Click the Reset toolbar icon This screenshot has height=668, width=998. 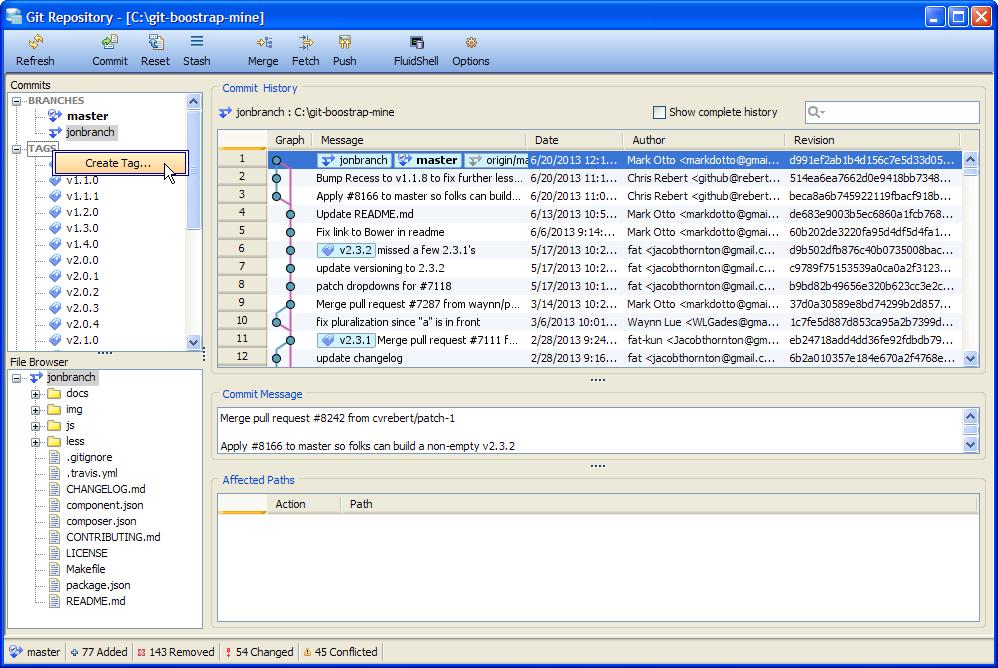(155, 50)
